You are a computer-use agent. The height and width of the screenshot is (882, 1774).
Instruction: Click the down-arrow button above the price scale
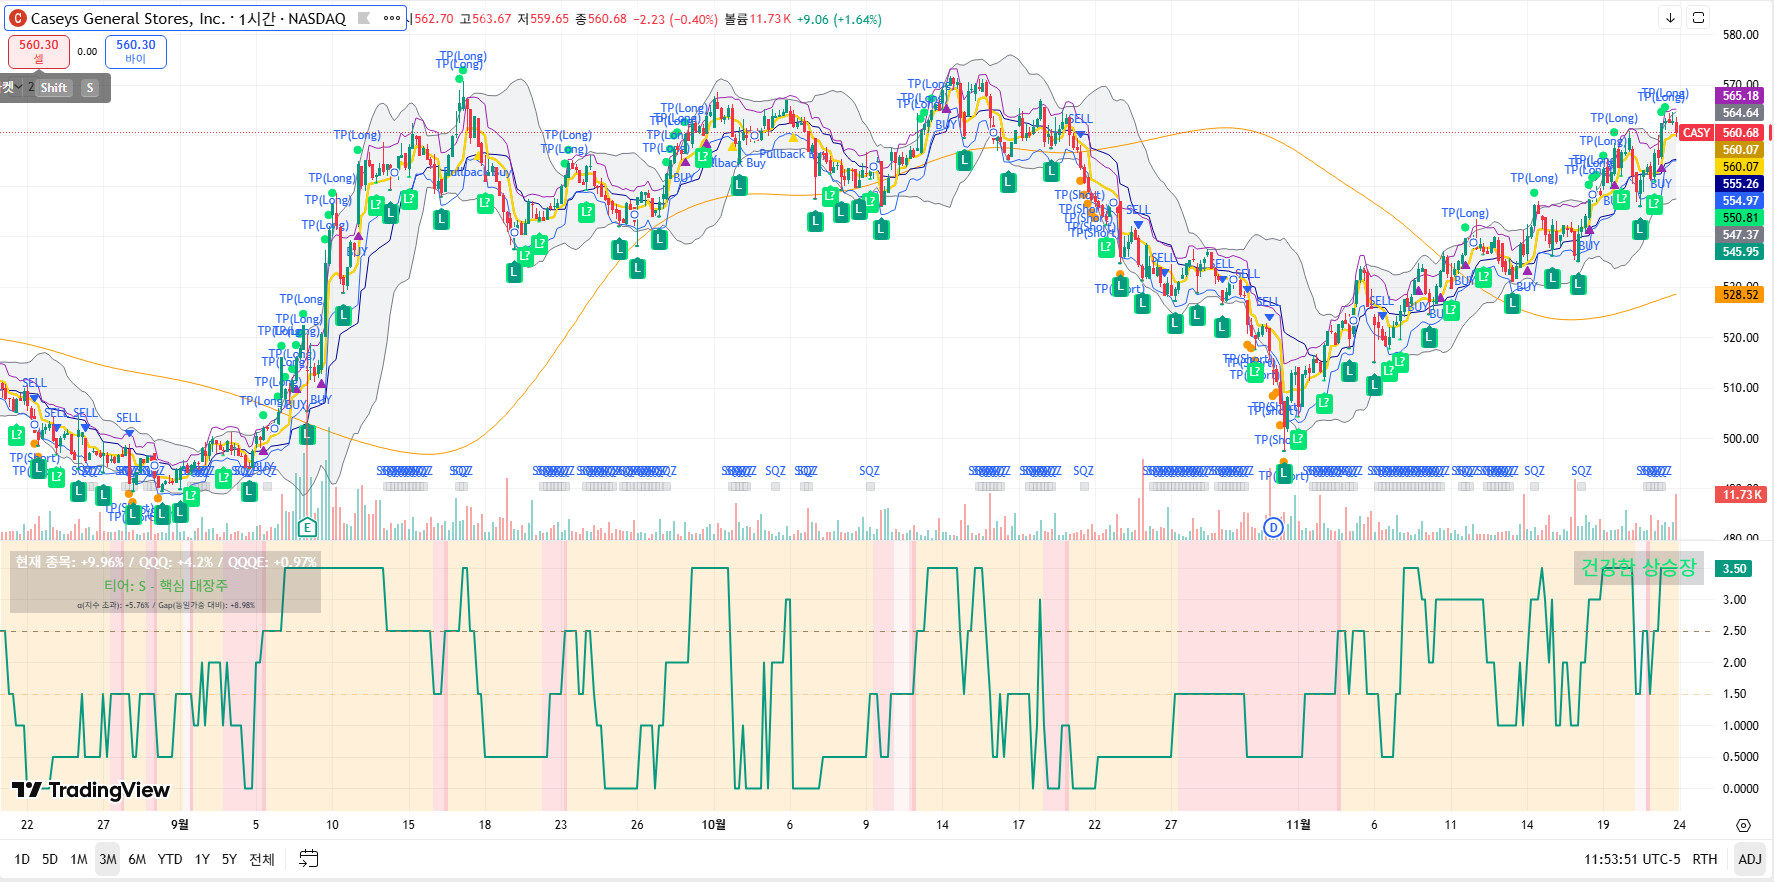(1670, 18)
